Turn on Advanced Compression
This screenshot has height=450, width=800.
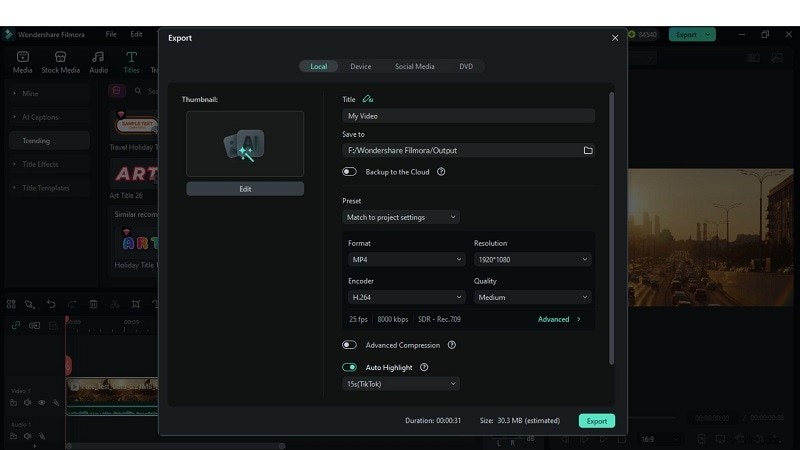pos(349,345)
